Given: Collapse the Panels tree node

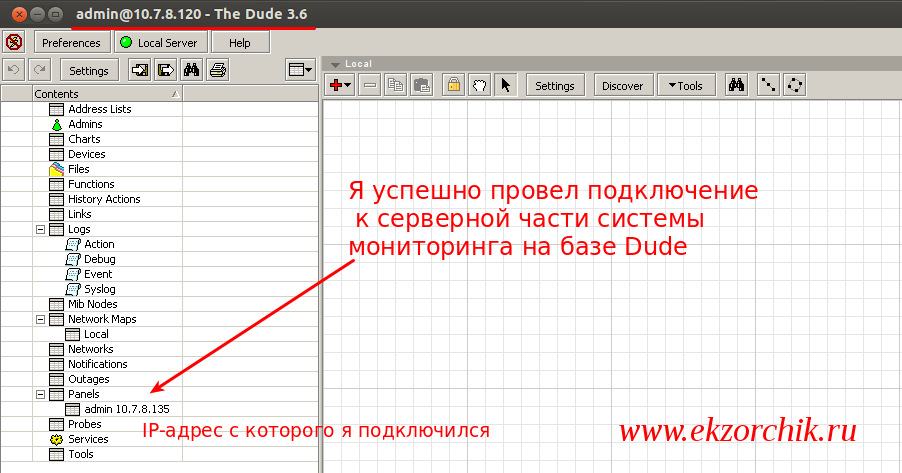Looking at the screenshot, I should click(40, 394).
